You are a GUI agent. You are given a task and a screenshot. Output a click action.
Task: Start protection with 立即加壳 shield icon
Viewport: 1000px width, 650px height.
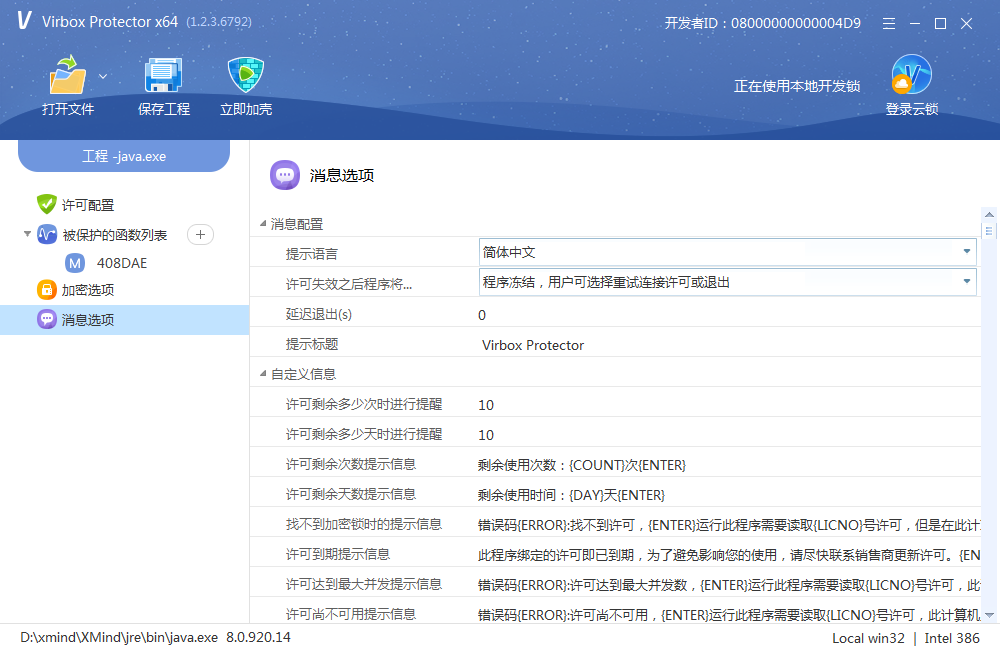tap(246, 75)
